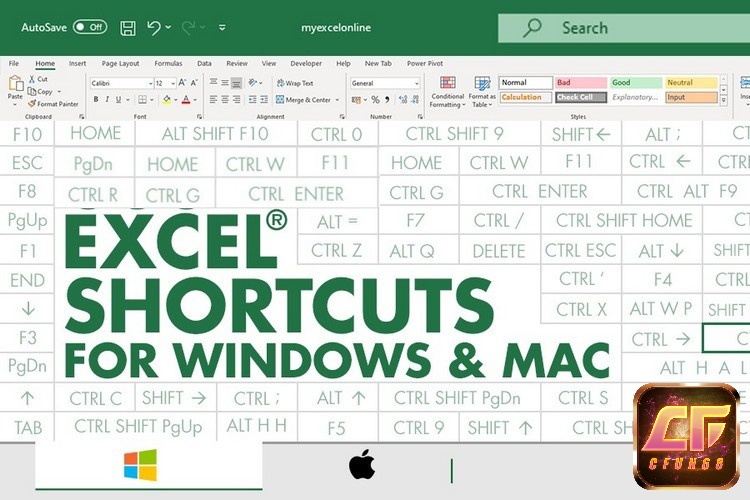The width and height of the screenshot is (750, 500).
Task: Click the Format as Table icon
Action: click(482, 83)
